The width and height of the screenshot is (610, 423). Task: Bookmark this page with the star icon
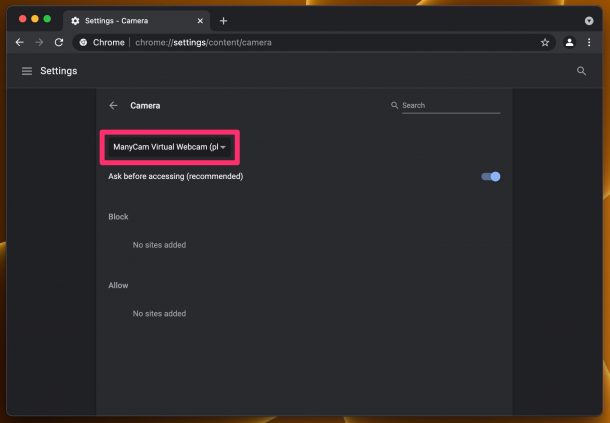(x=545, y=42)
